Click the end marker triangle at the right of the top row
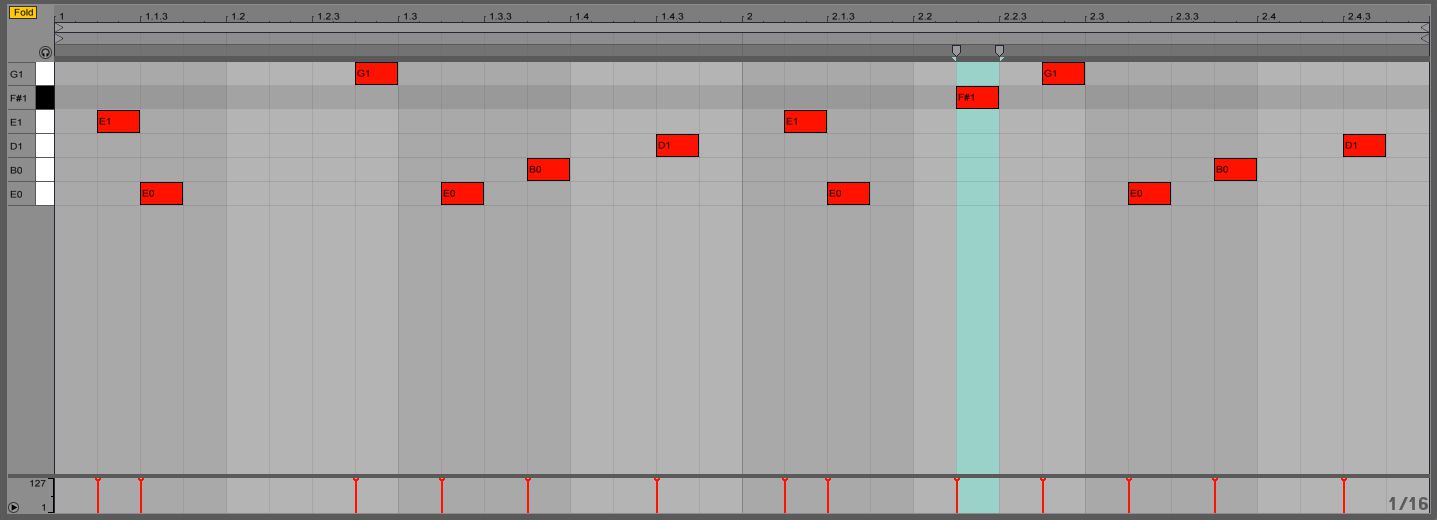Viewport: 1437px width, 520px height. tap(1425, 29)
